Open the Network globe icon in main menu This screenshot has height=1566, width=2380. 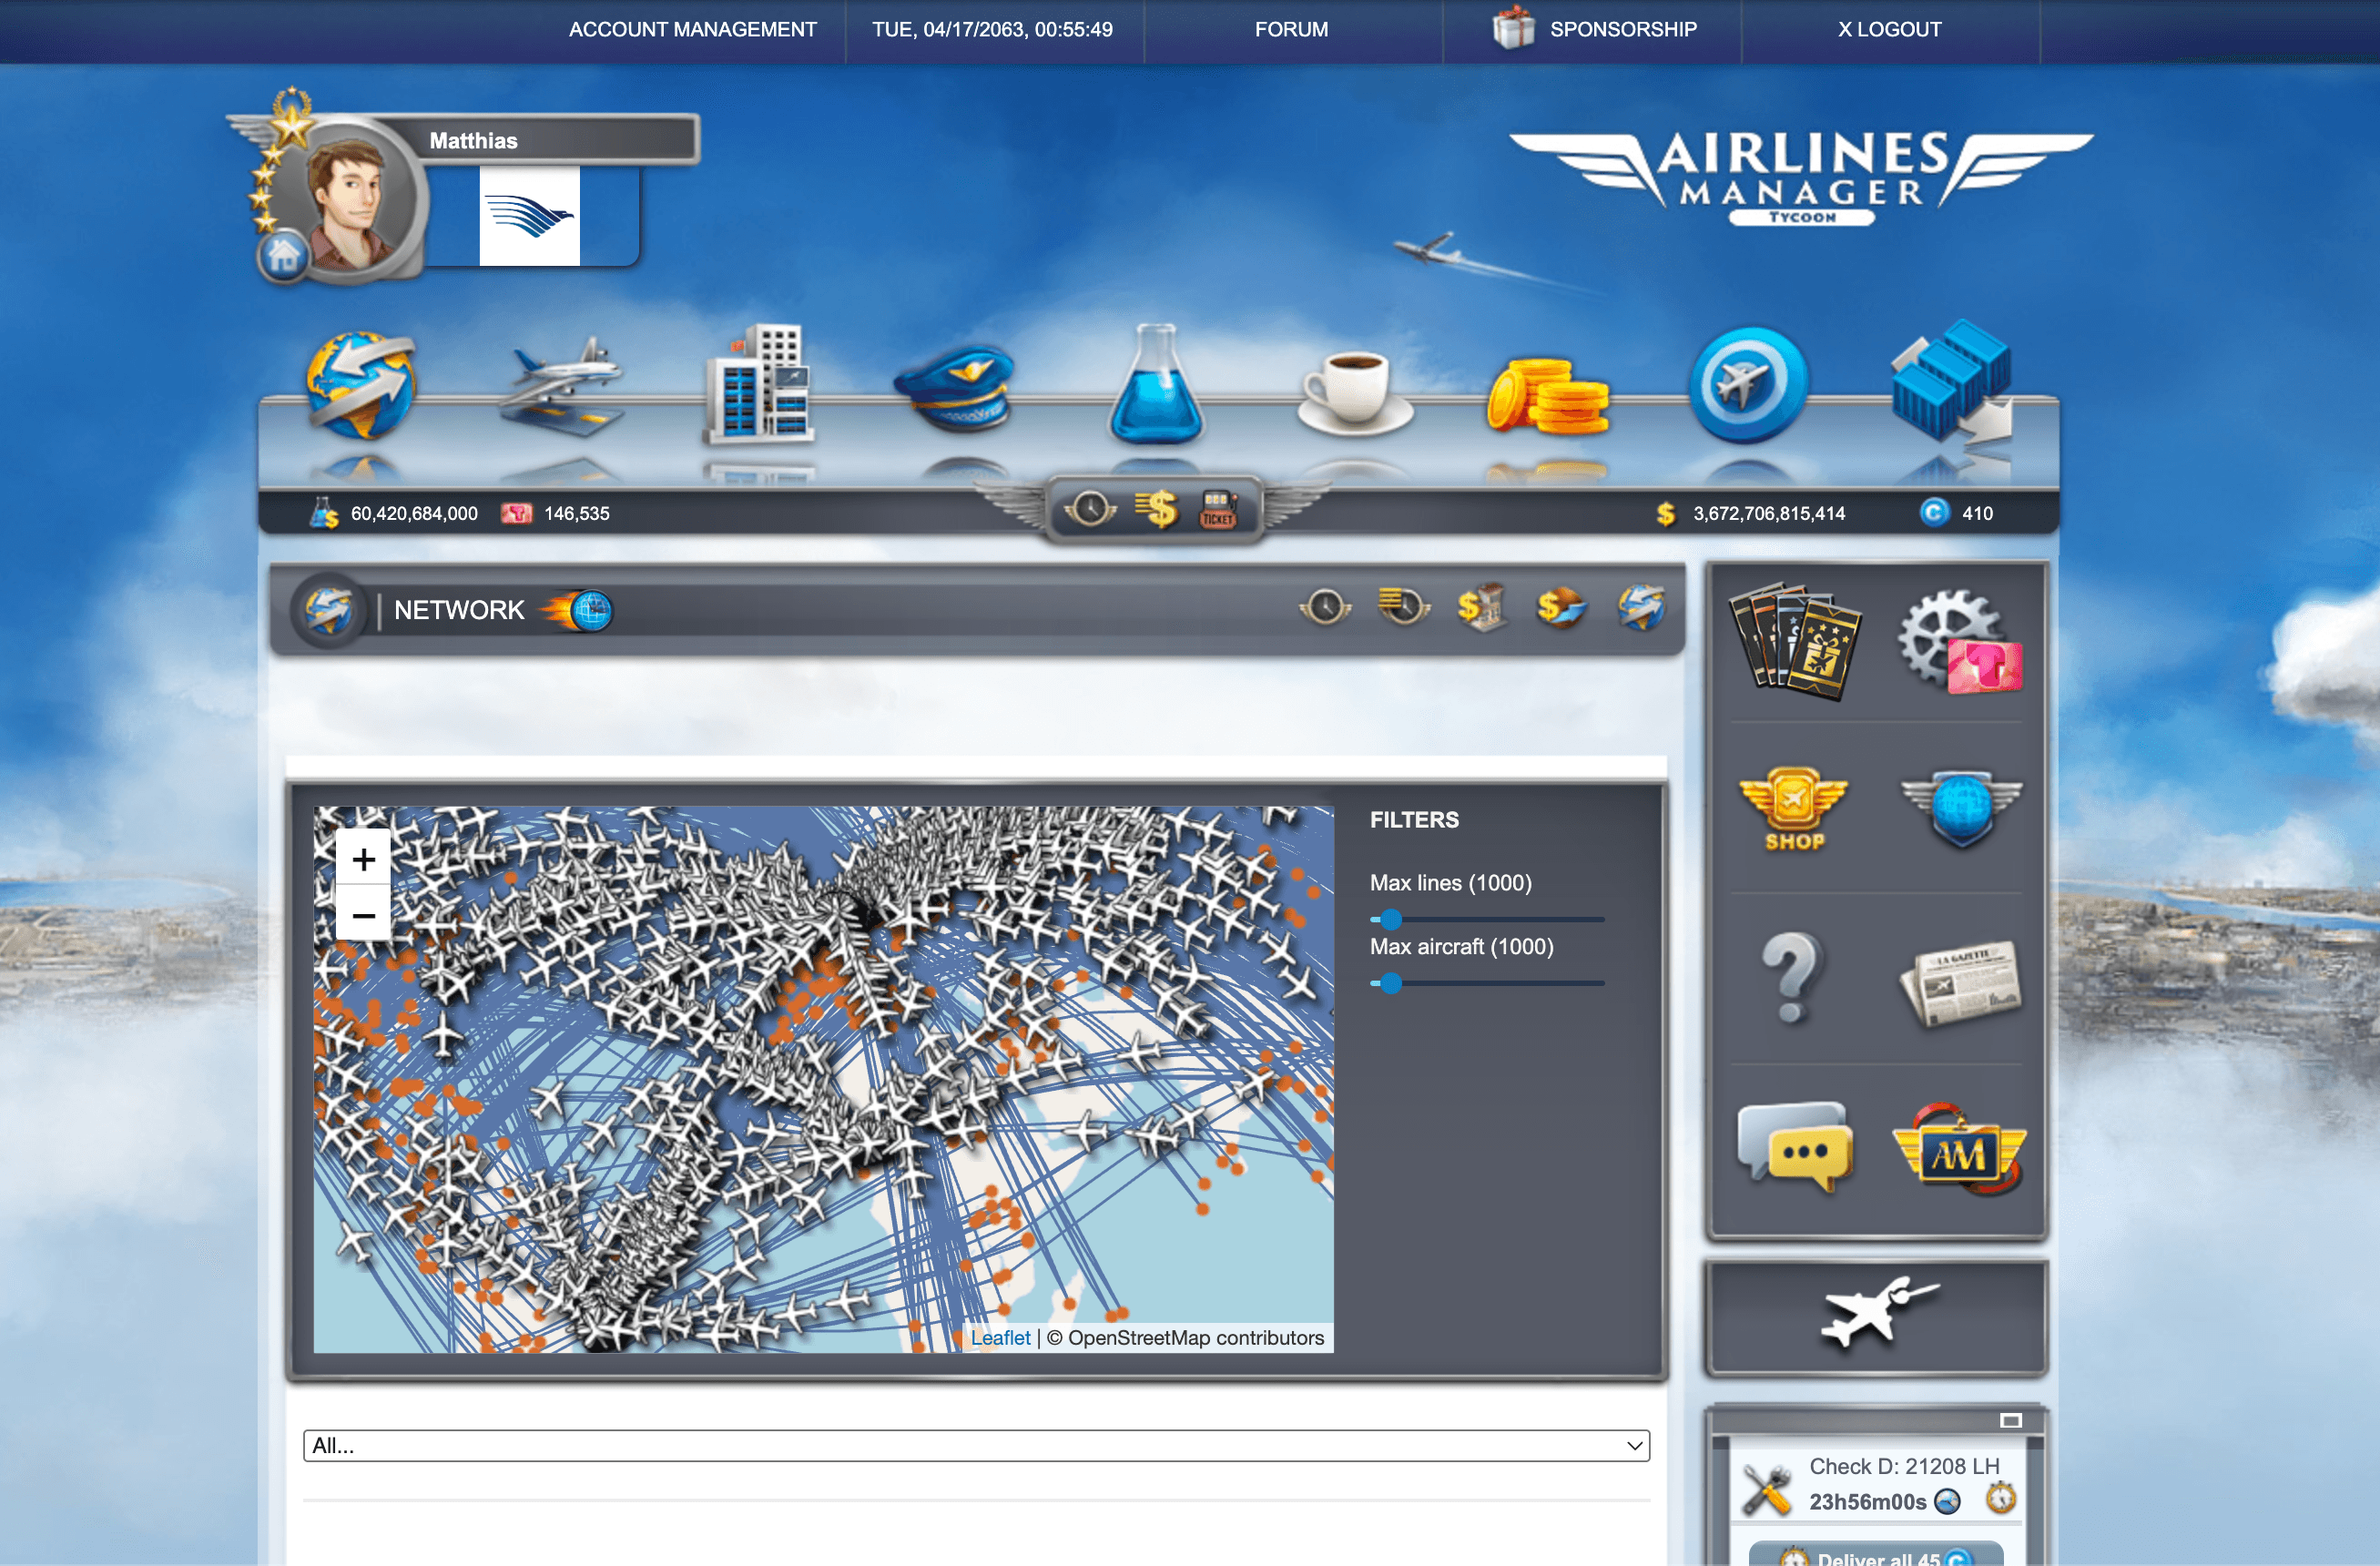[x=360, y=386]
